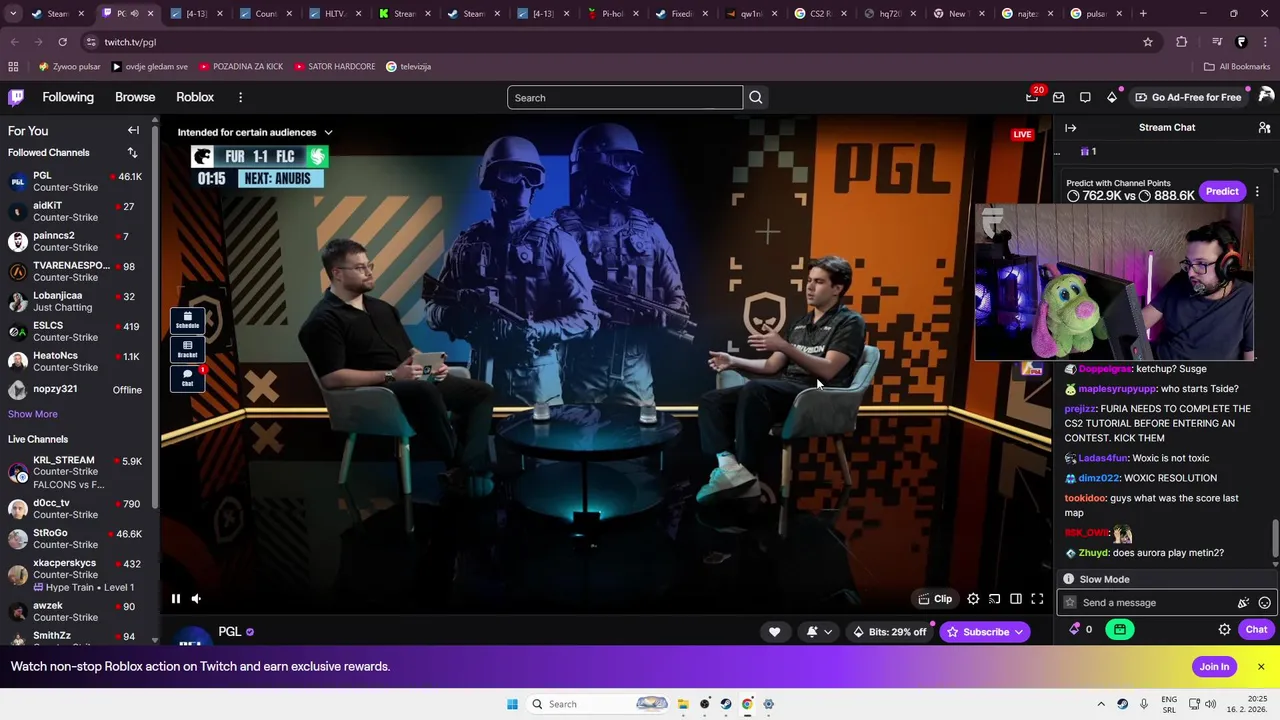
Task: Switch to HLTV browser tab
Action: click(336, 14)
